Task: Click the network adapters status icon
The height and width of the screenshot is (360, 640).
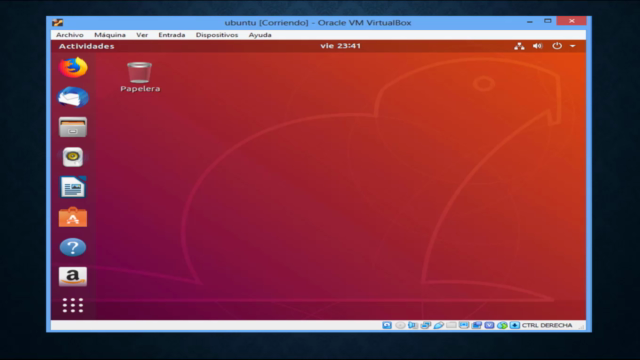Action: click(x=426, y=325)
